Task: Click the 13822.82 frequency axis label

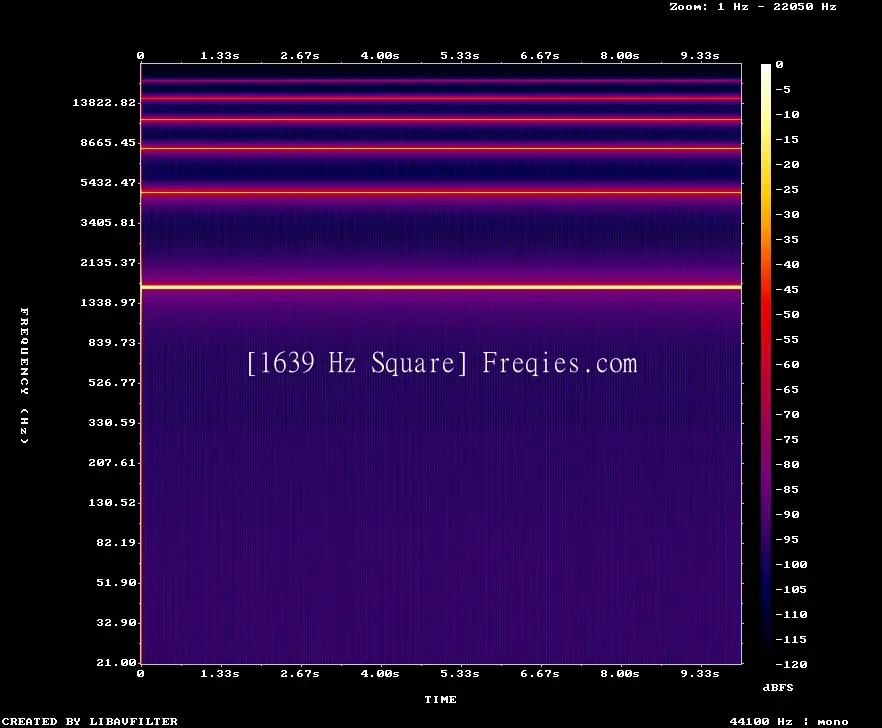Action: point(104,102)
